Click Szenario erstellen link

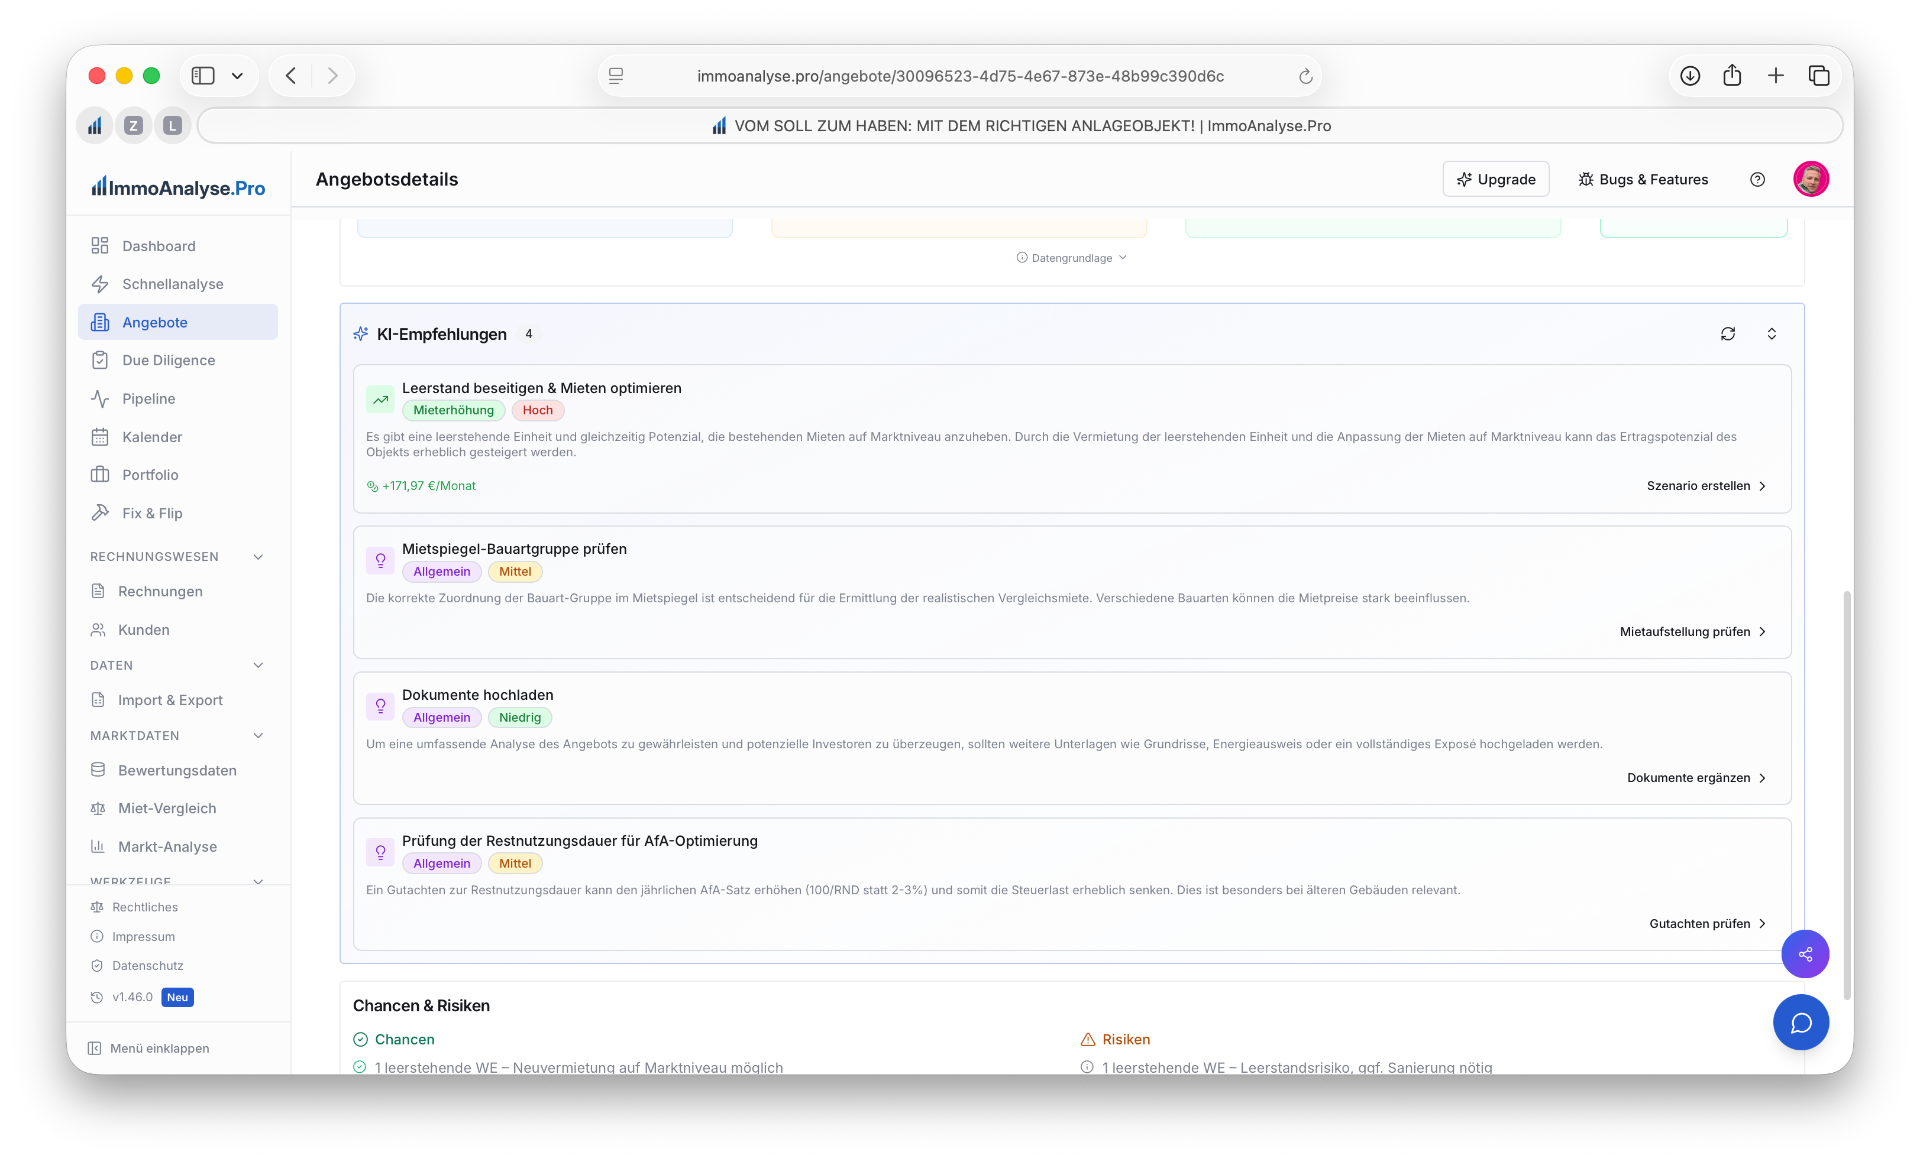pyautogui.click(x=1706, y=486)
